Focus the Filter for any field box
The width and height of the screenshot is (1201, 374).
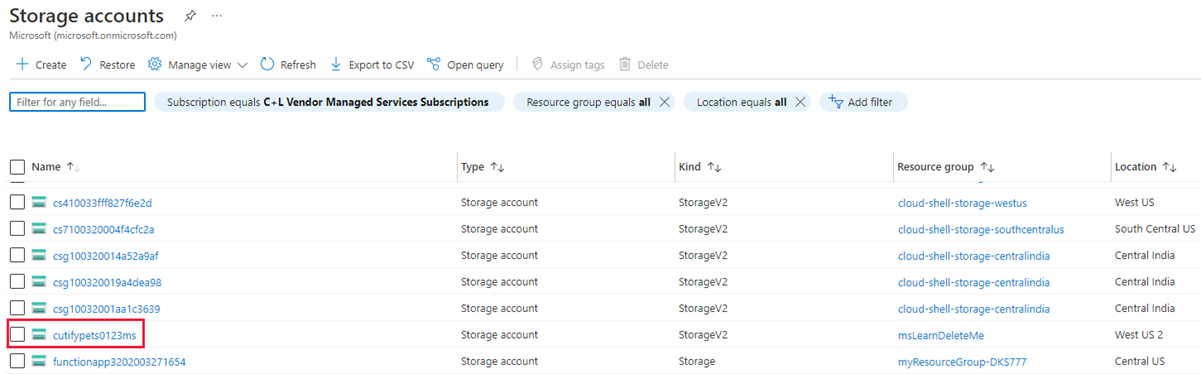click(x=77, y=102)
